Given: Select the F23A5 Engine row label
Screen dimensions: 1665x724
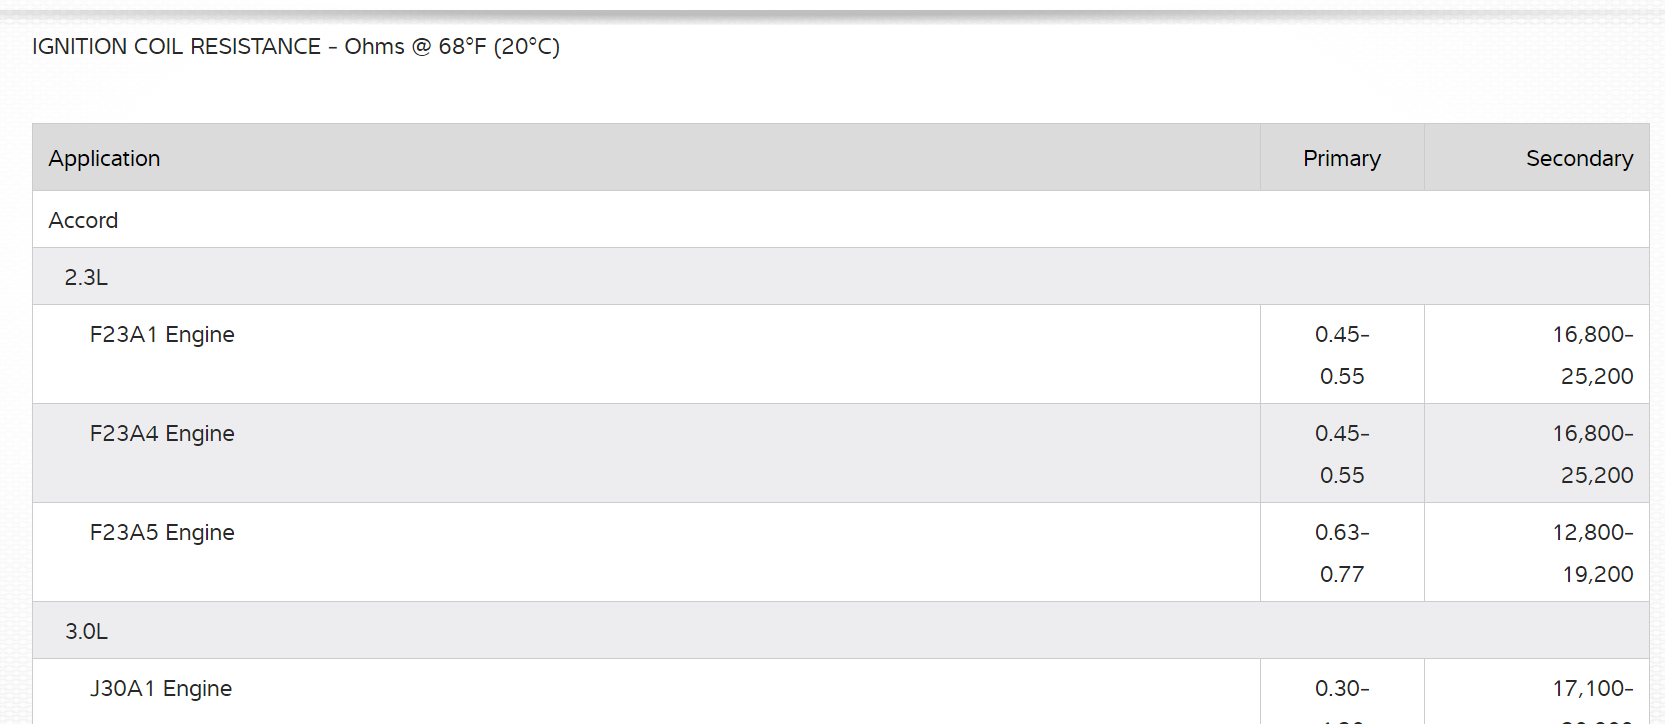Looking at the screenshot, I should click(162, 533).
